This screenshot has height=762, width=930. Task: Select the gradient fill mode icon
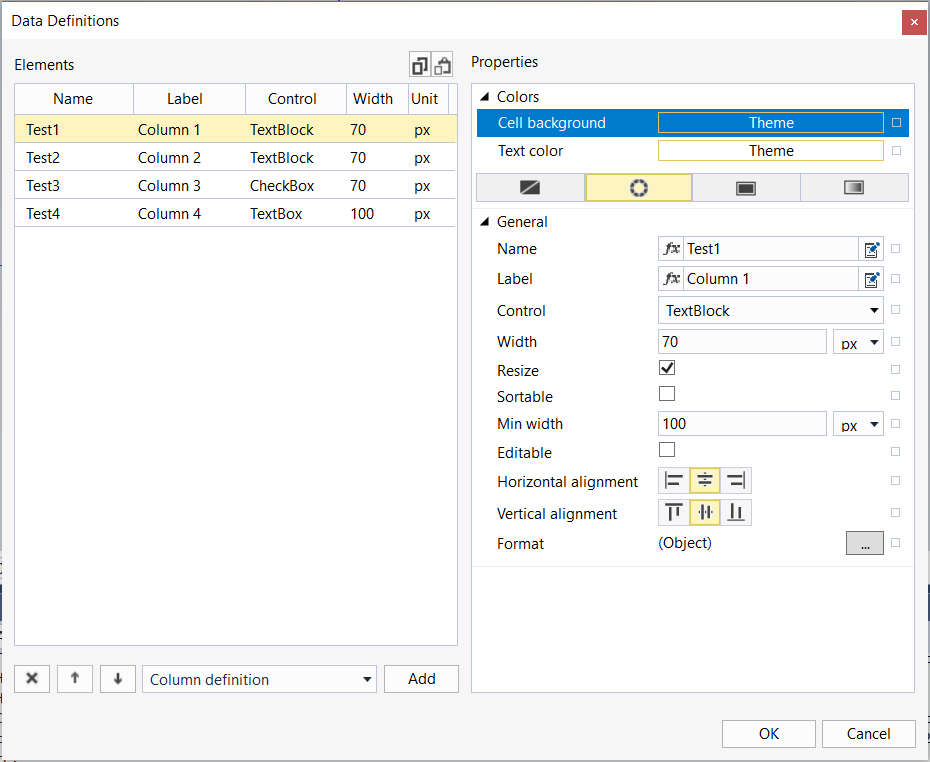click(x=854, y=188)
